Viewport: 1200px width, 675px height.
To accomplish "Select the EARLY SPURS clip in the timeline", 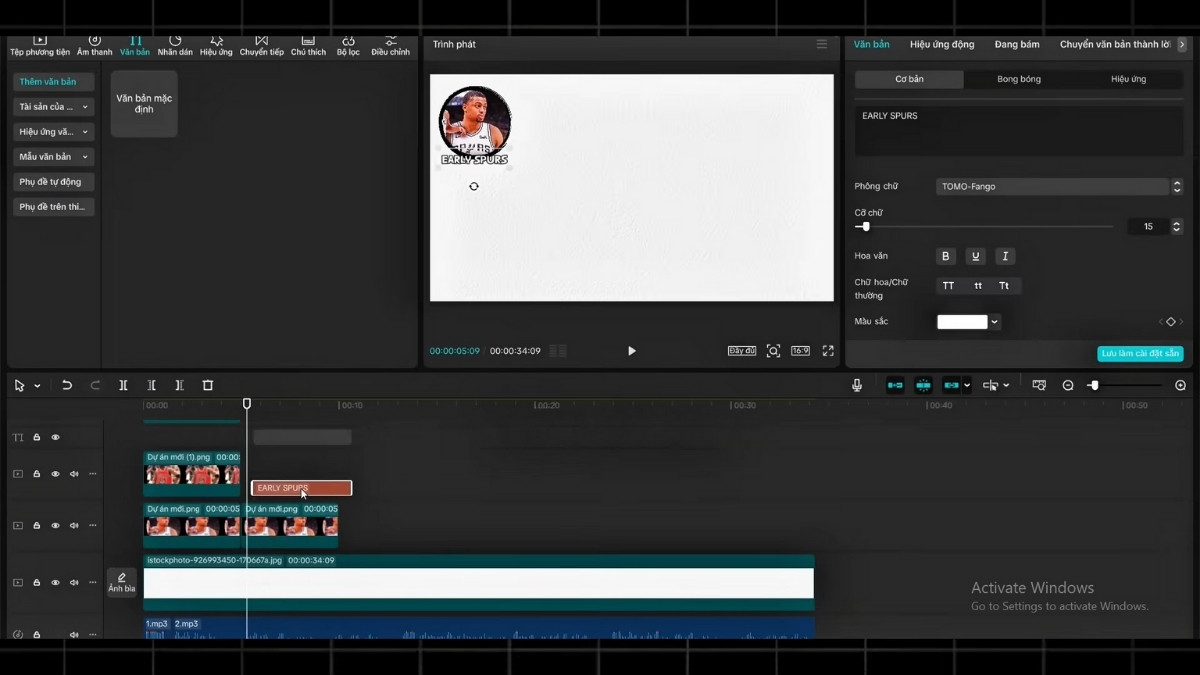I will [x=301, y=488].
